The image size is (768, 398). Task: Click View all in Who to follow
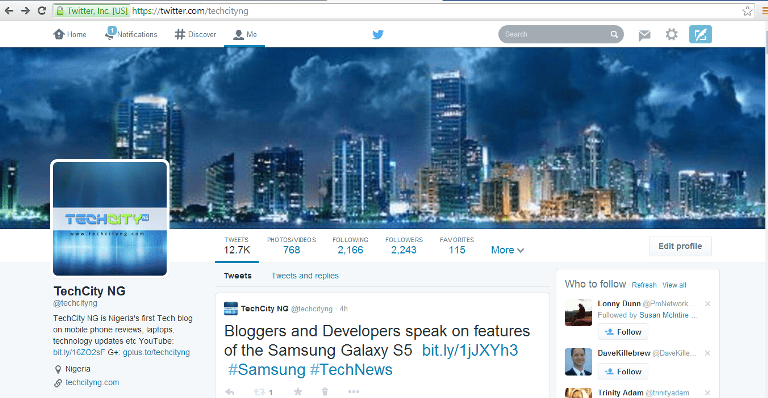point(674,285)
